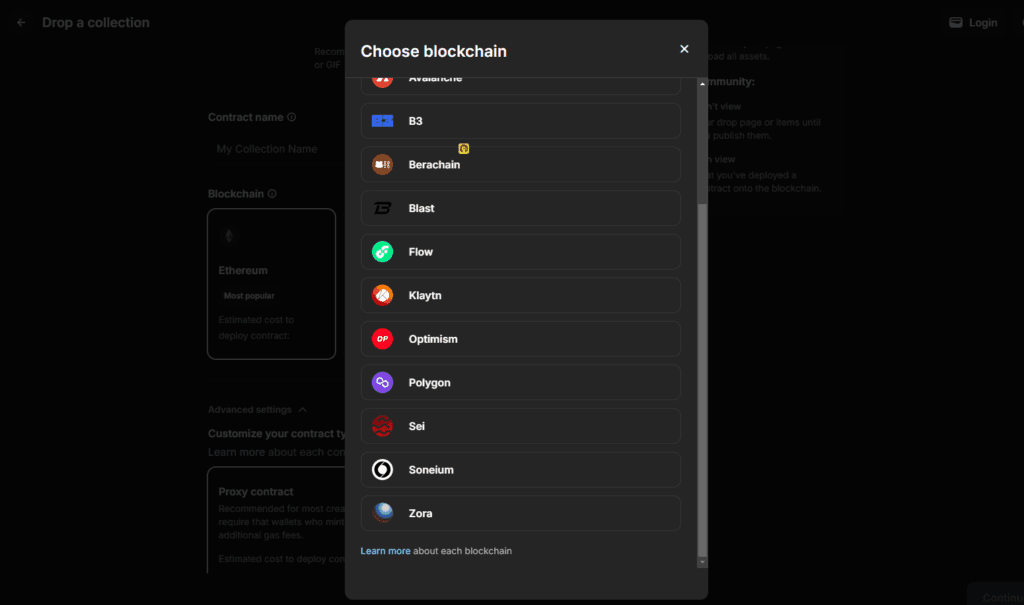
Task: Choose Zora from the blockchain list
Action: tap(520, 513)
